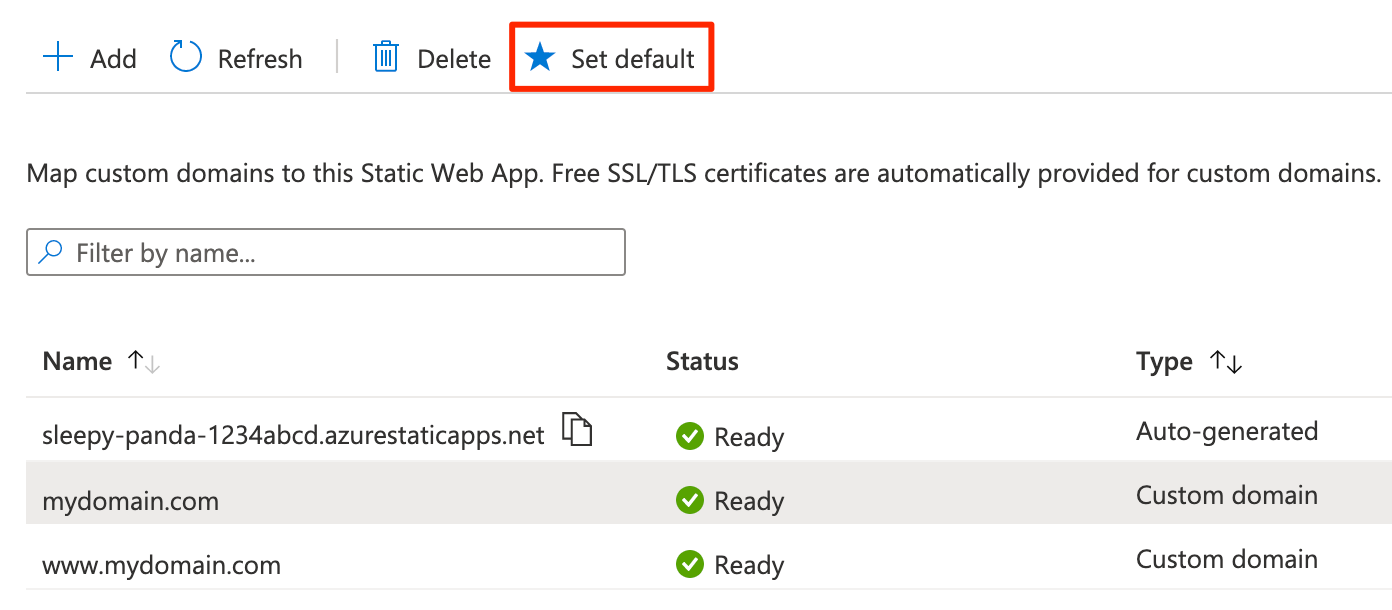
Task: Click the Refresh circular arrow icon
Action: tap(185, 58)
